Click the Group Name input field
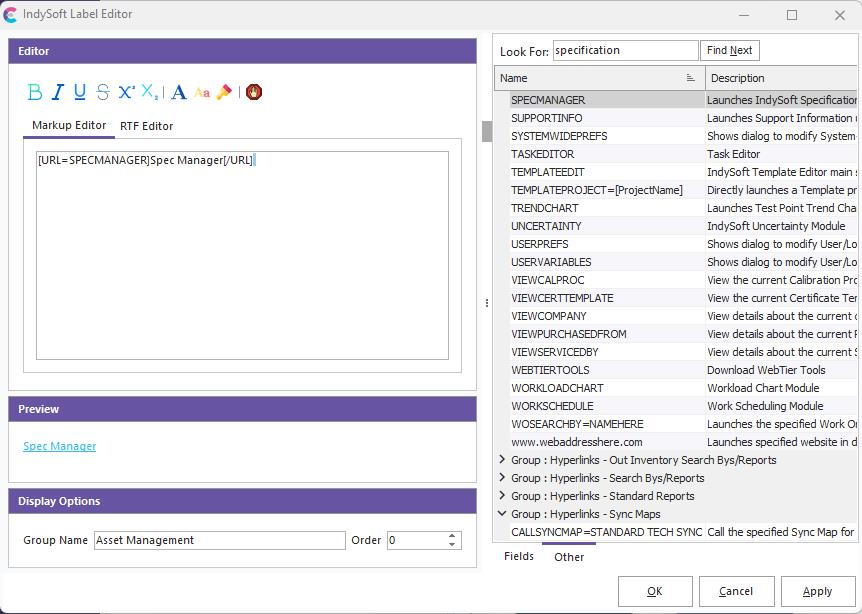Image resolution: width=862 pixels, height=614 pixels. point(220,540)
